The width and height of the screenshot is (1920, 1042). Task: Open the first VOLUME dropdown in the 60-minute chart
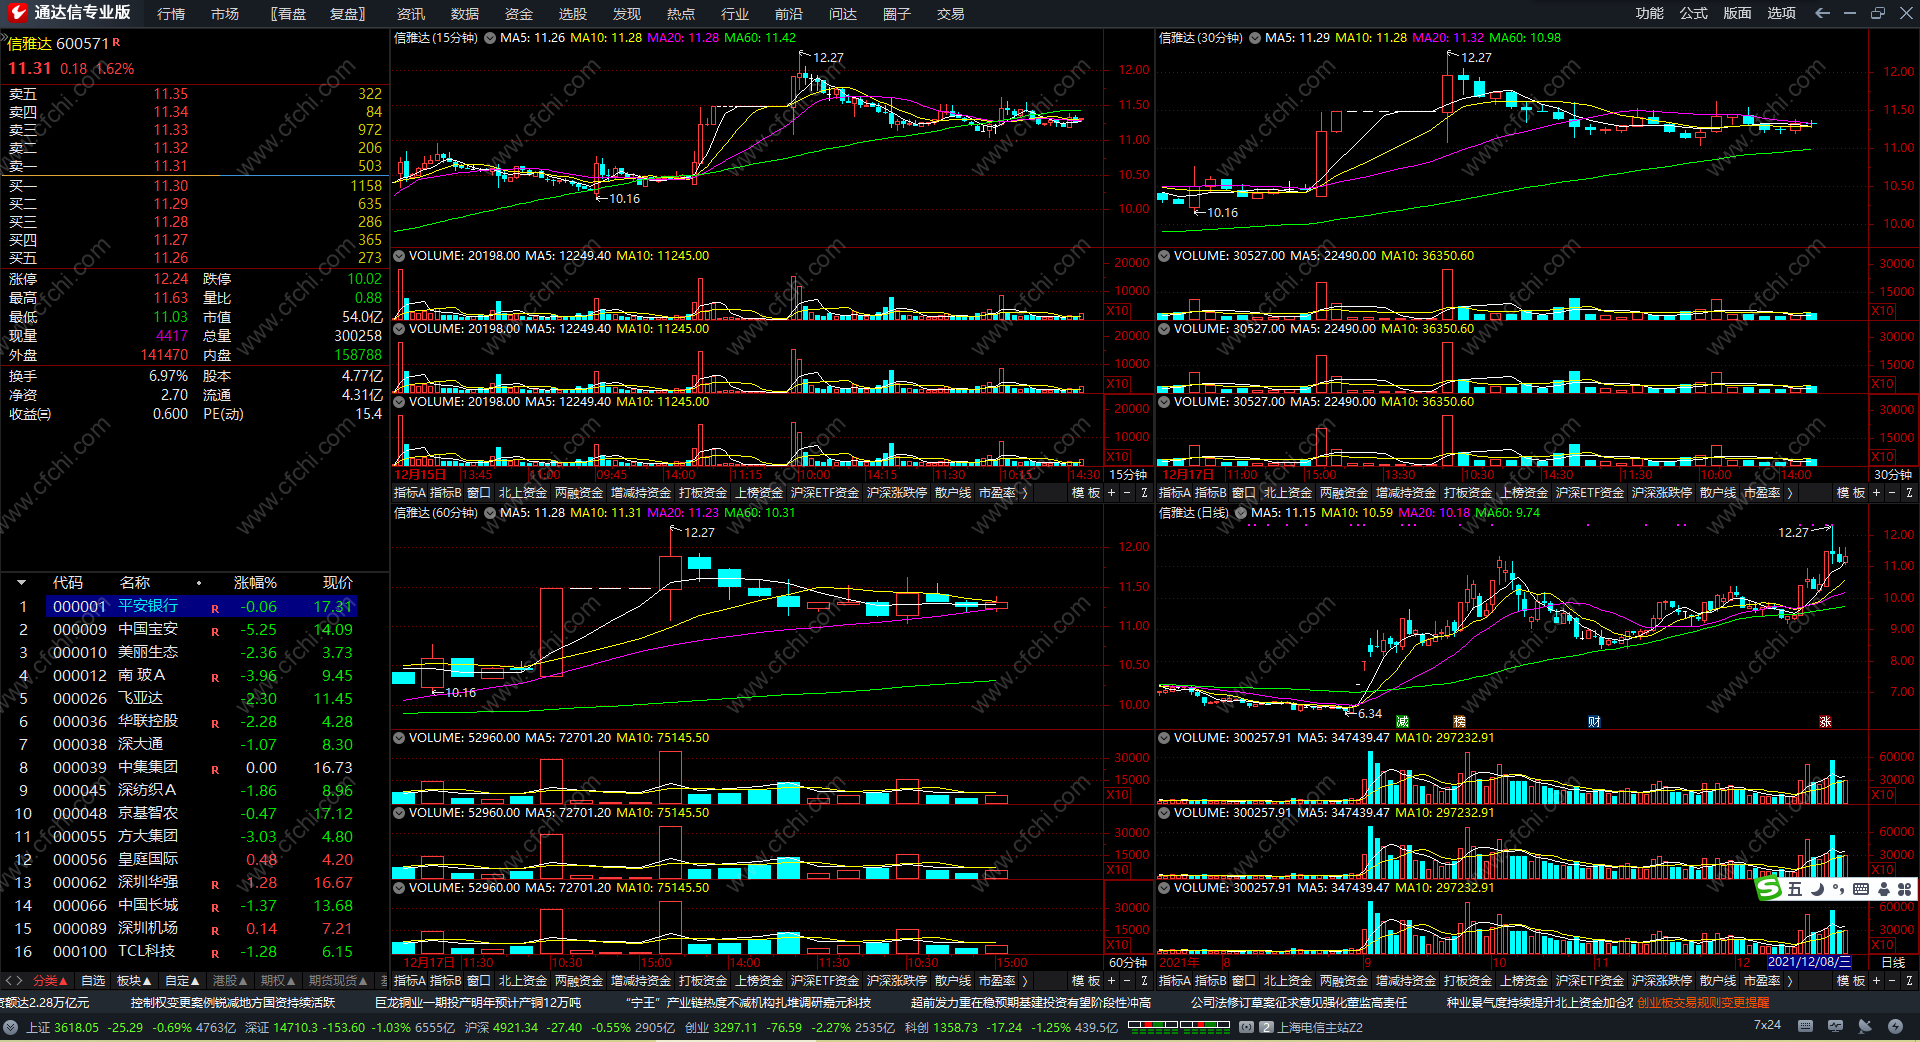pyautogui.click(x=399, y=738)
